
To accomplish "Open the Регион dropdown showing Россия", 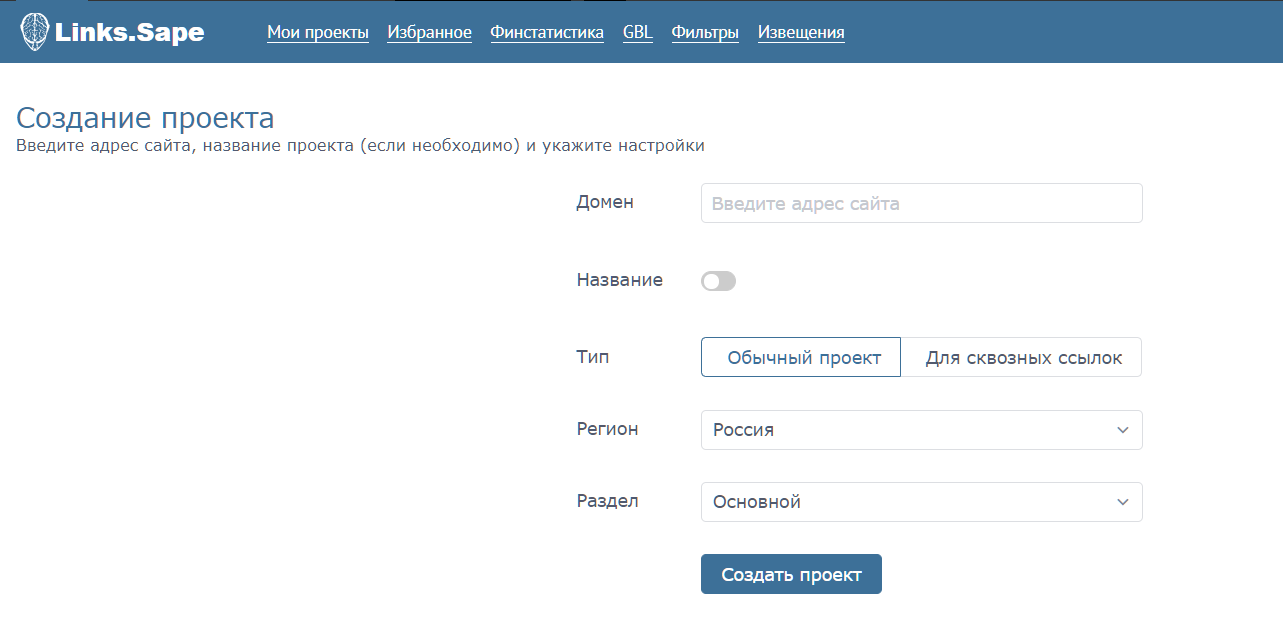I will point(921,430).
